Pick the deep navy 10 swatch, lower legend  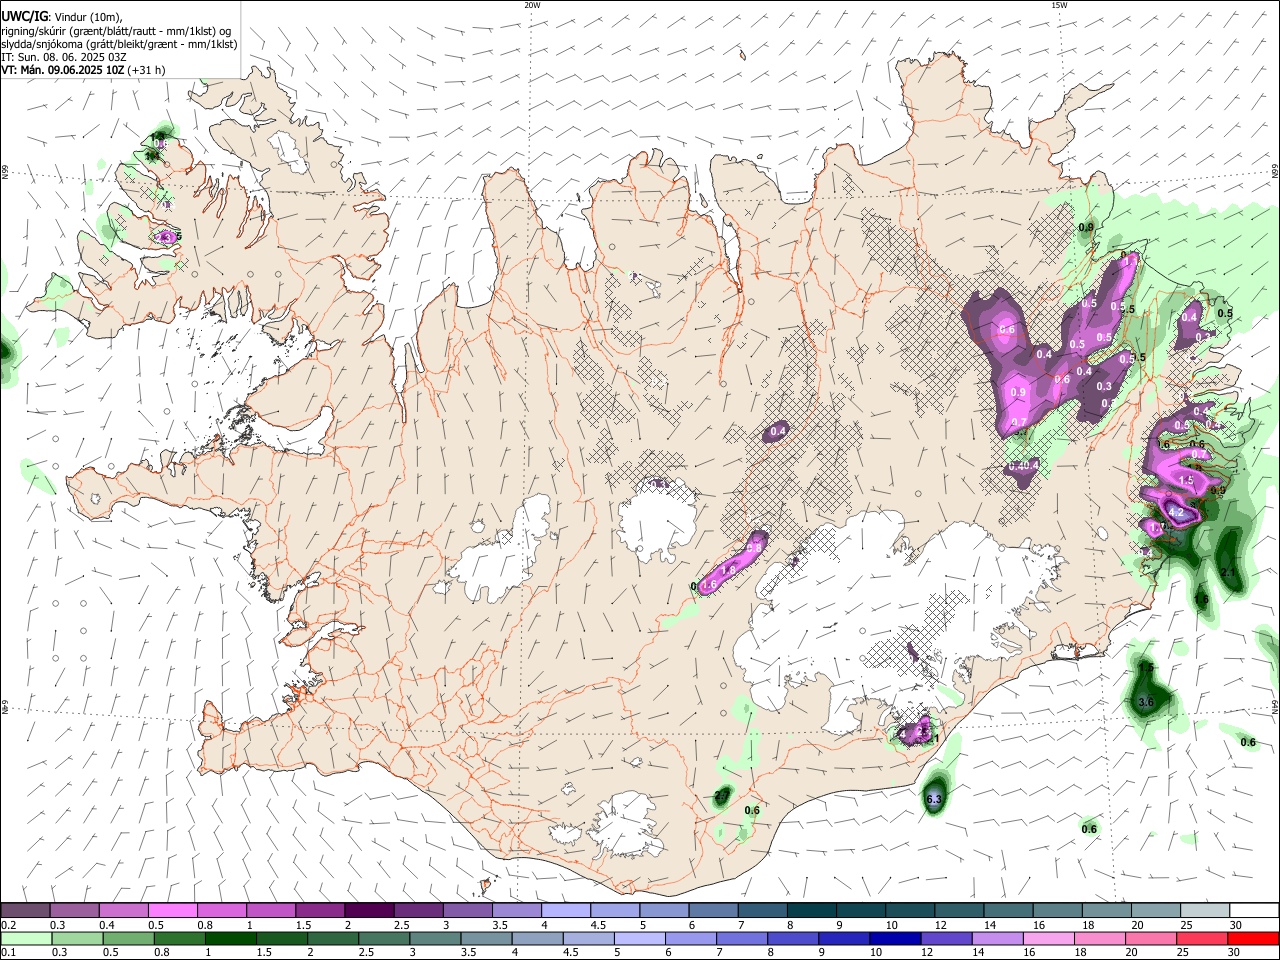click(895, 939)
